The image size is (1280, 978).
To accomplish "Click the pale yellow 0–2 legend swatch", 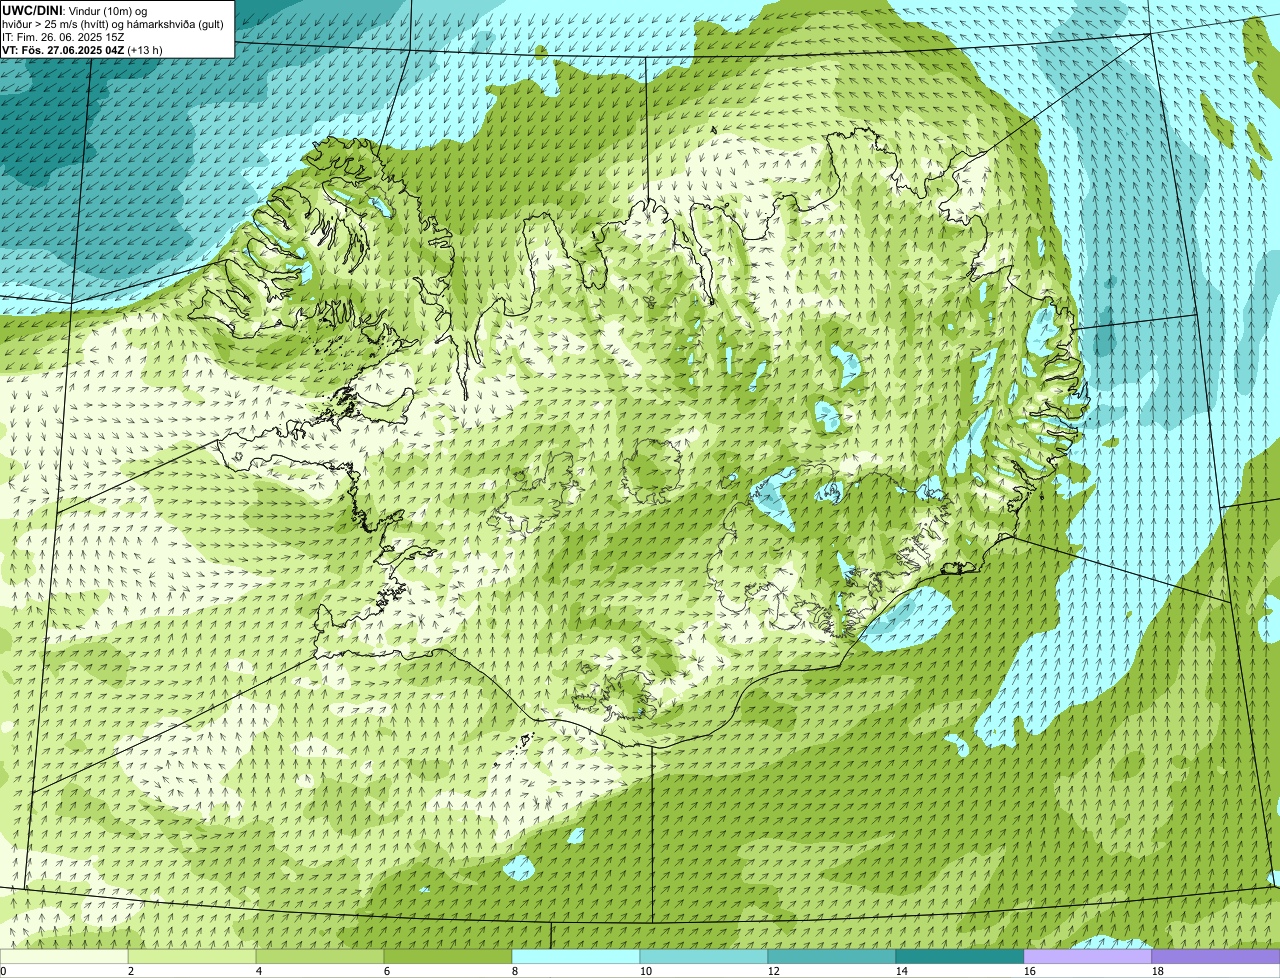I will pyautogui.click(x=64, y=956).
